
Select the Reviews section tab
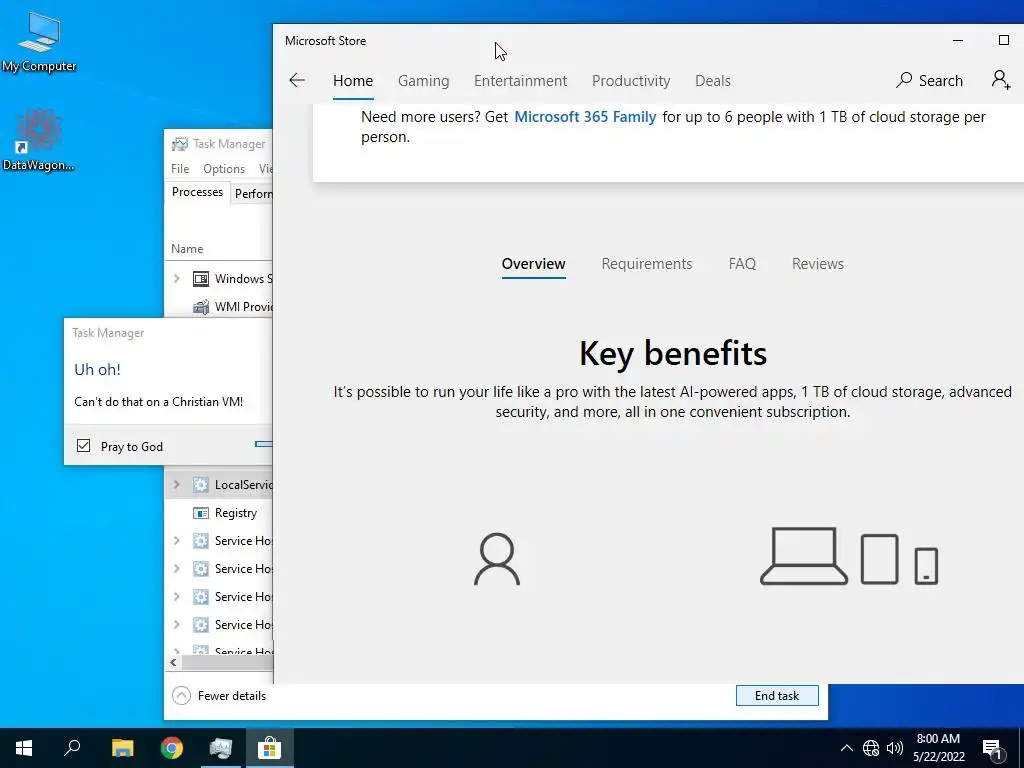point(818,264)
